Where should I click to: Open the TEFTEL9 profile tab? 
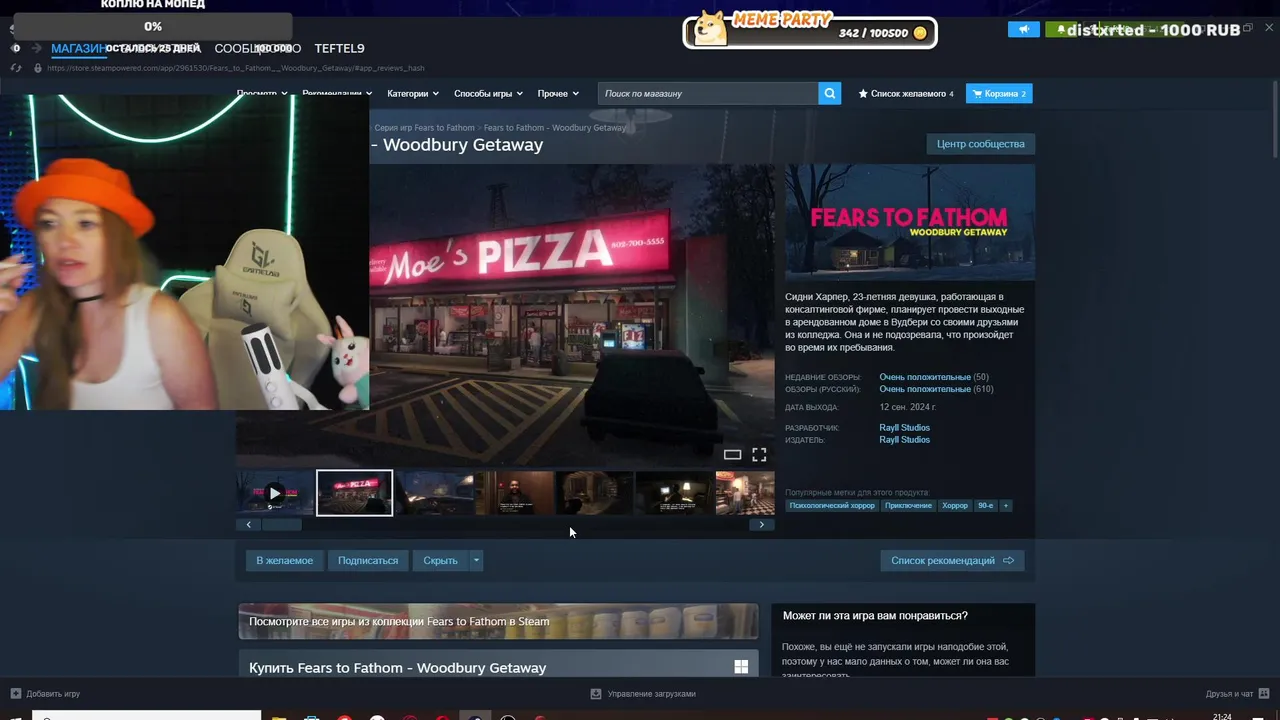(339, 48)
